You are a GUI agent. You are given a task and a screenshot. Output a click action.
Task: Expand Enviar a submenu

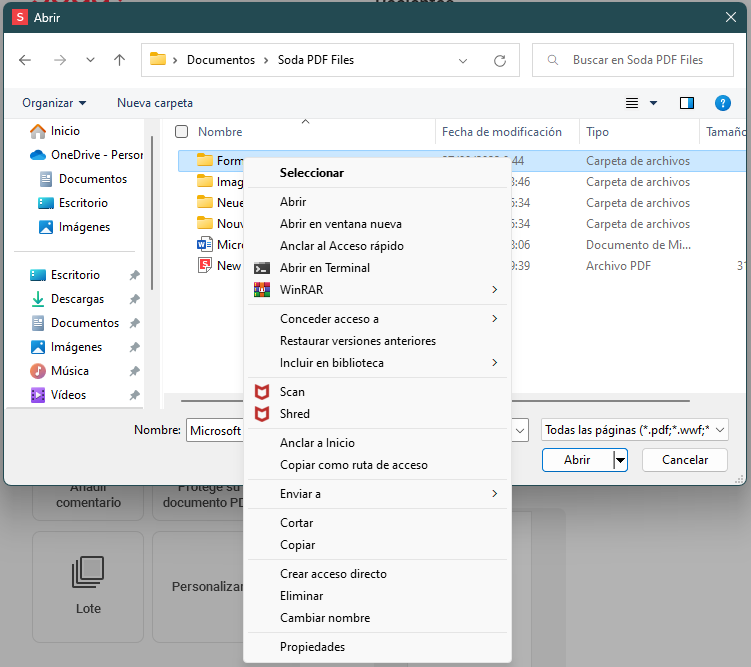(x=377, y=494)
